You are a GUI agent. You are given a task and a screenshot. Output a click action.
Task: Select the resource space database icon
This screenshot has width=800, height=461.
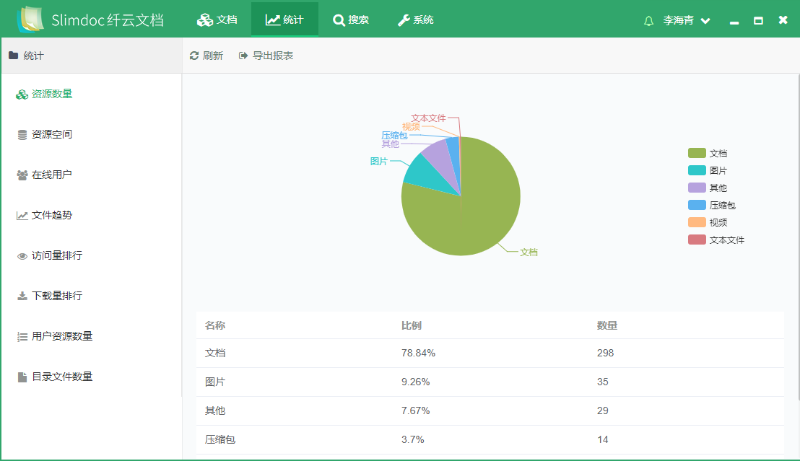point(22,134)
